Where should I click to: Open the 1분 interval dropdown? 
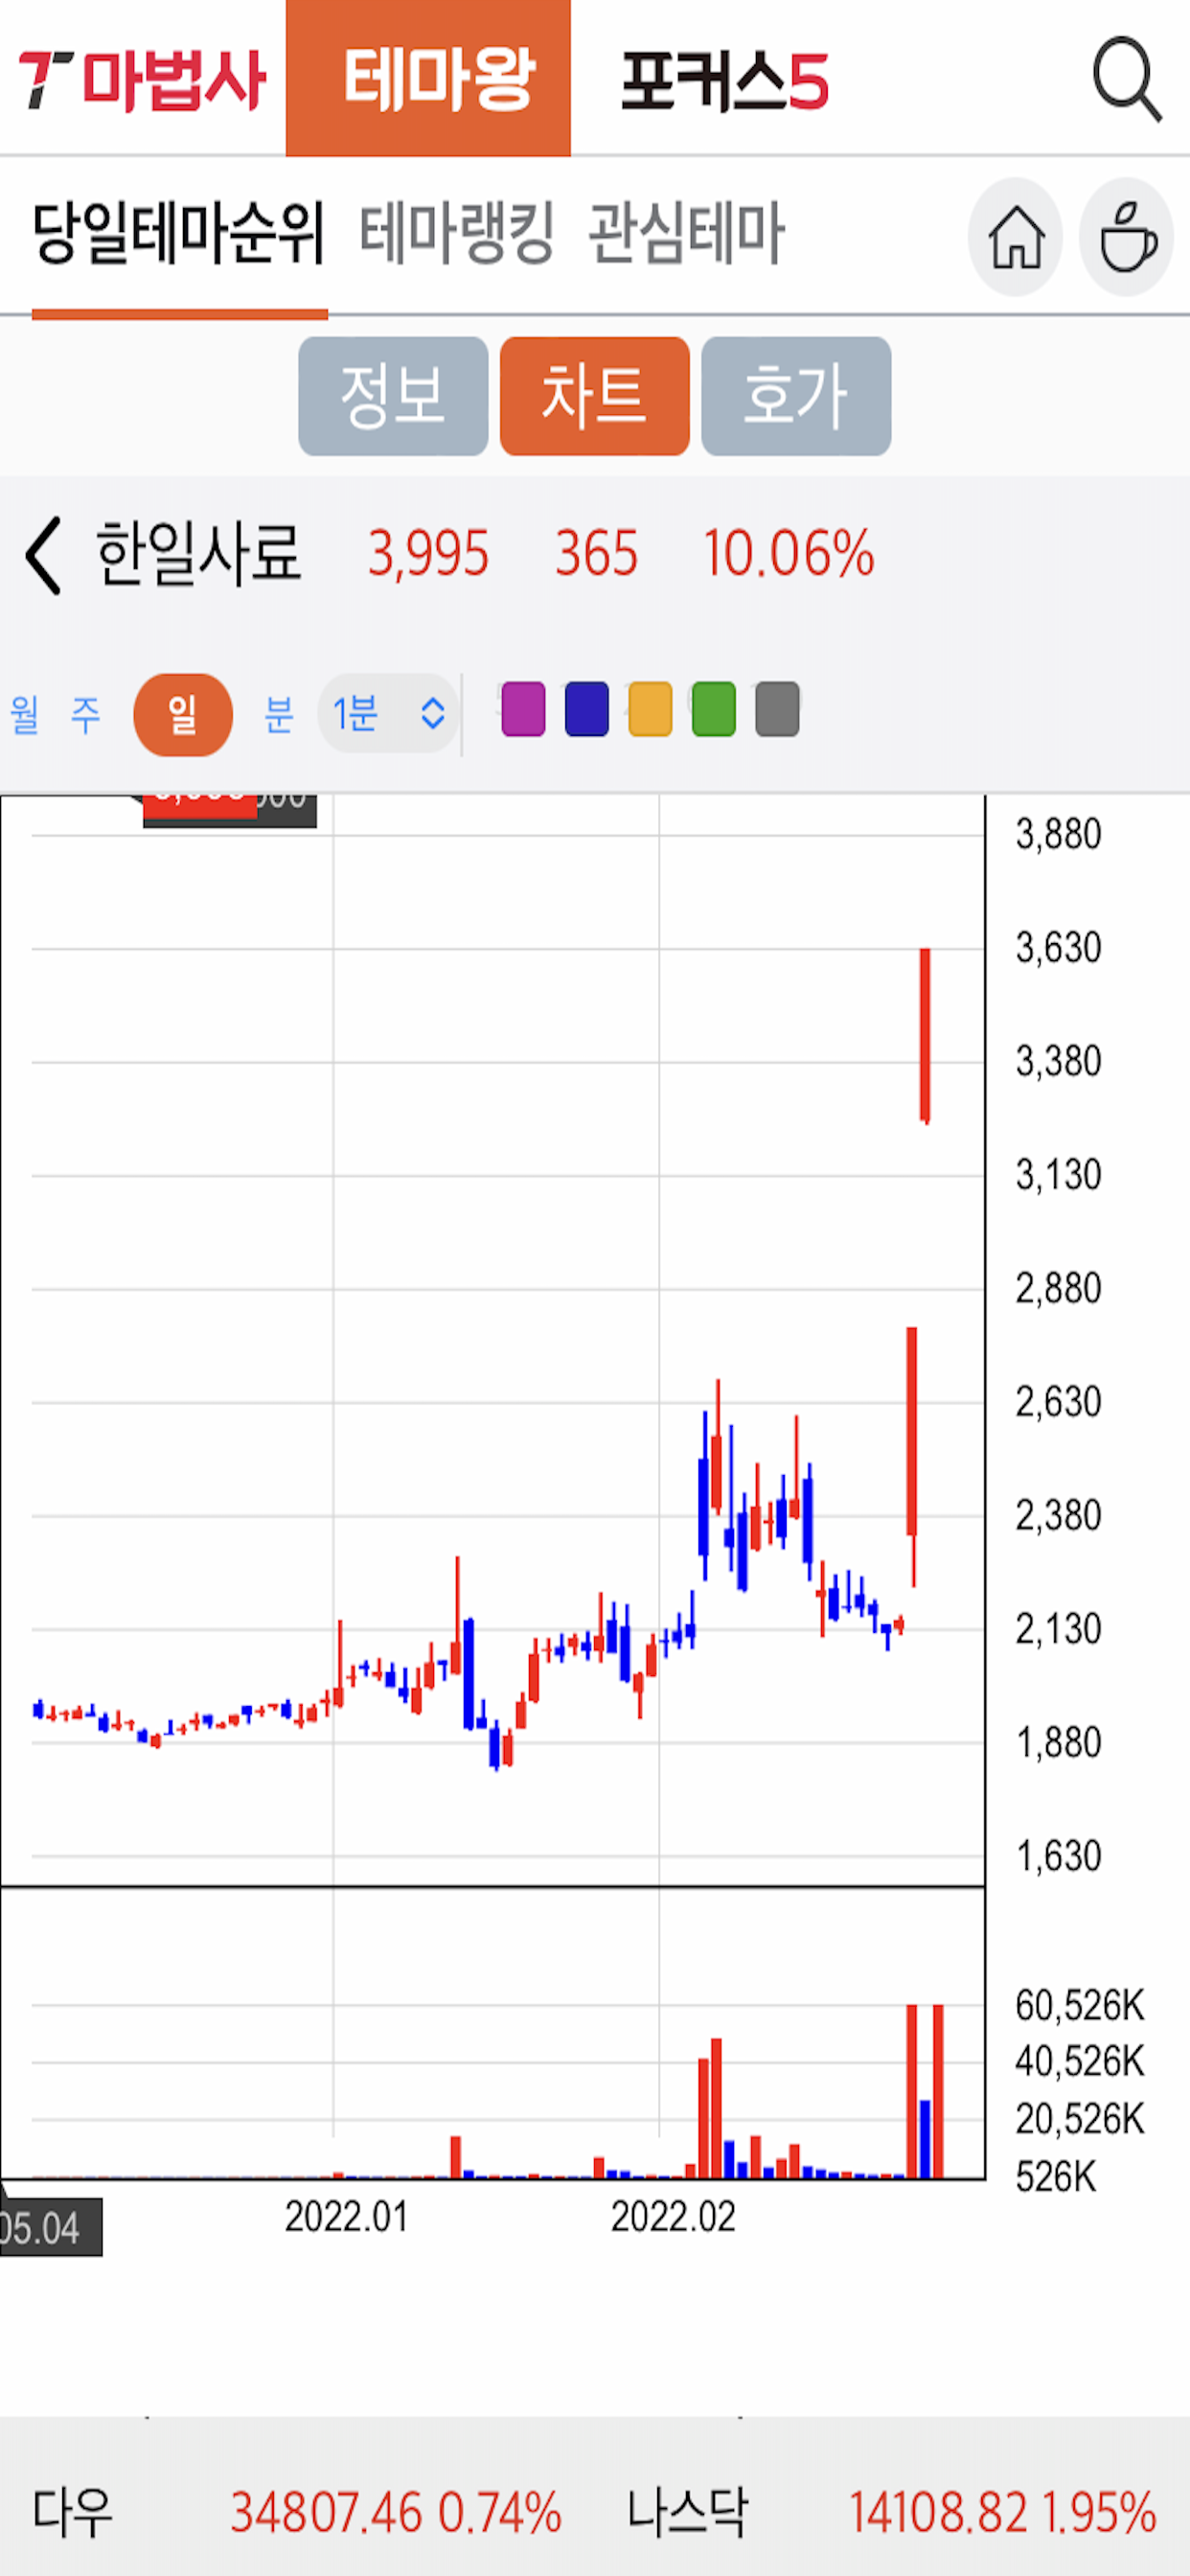point(389,714)
